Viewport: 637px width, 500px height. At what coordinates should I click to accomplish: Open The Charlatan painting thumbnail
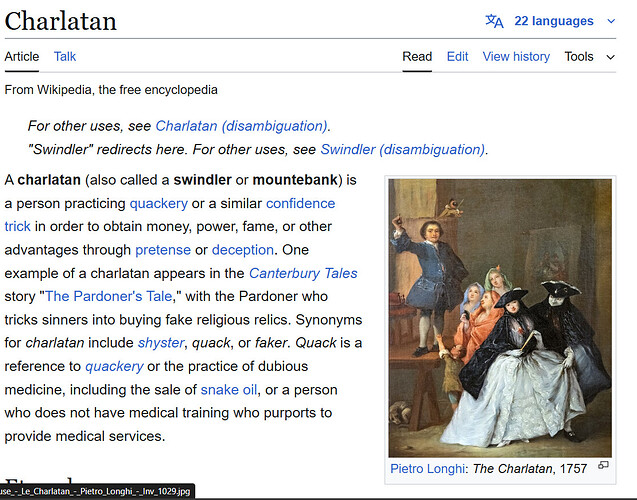(x=500, y=318)
